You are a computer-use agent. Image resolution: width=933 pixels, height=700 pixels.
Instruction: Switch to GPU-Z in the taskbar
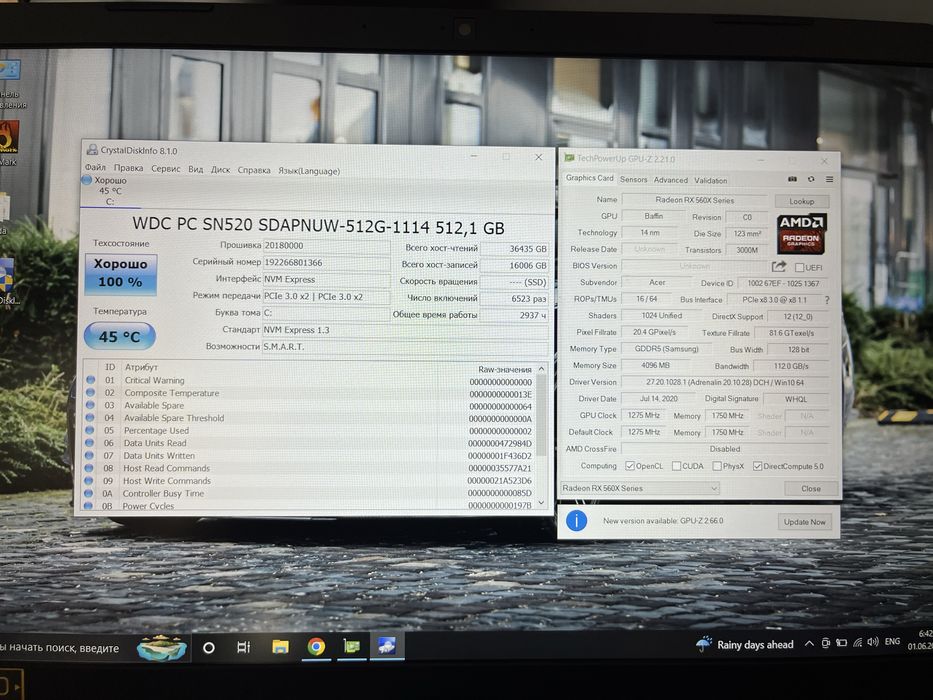(352, 646)
